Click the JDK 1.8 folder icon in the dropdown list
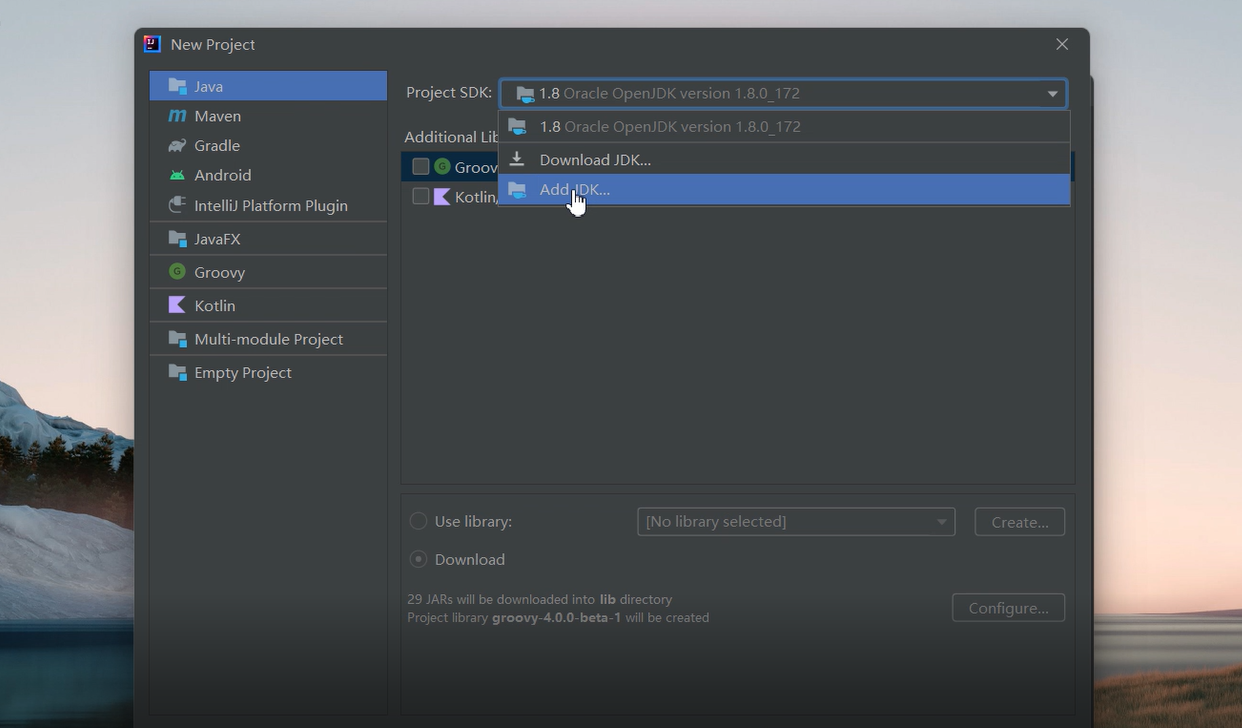 pyautogui.click(x=517, y=127)
